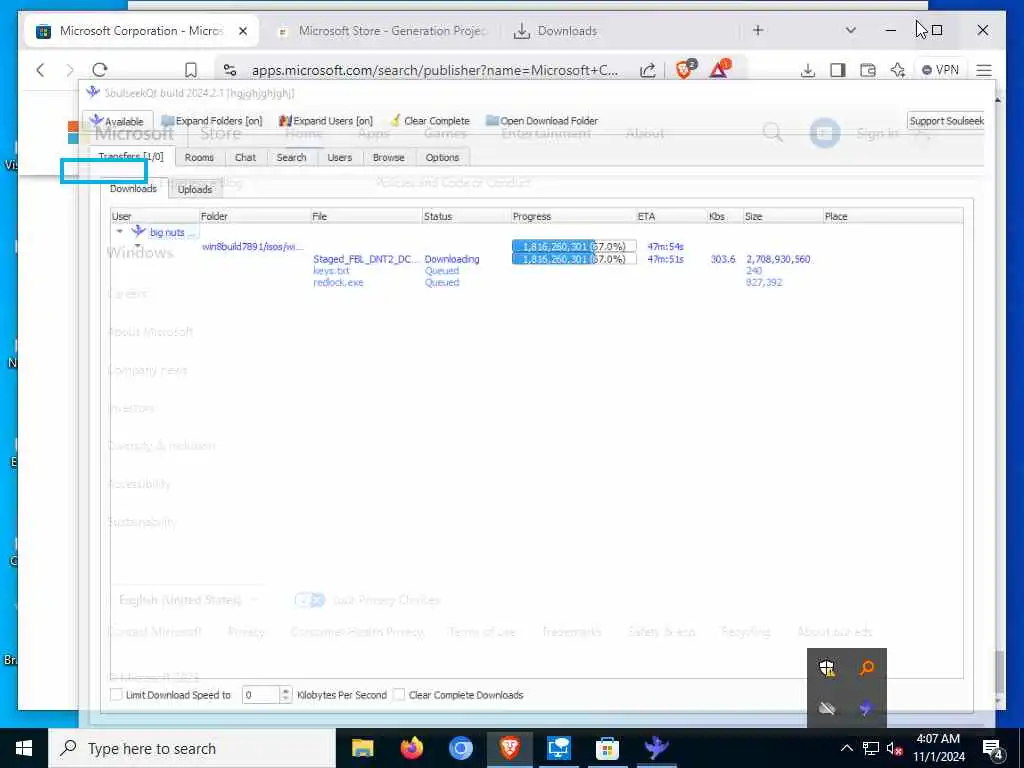Open File Explorer from the taskbar
The height and width of the screenshot is (768, 1024).
point(362,748)
